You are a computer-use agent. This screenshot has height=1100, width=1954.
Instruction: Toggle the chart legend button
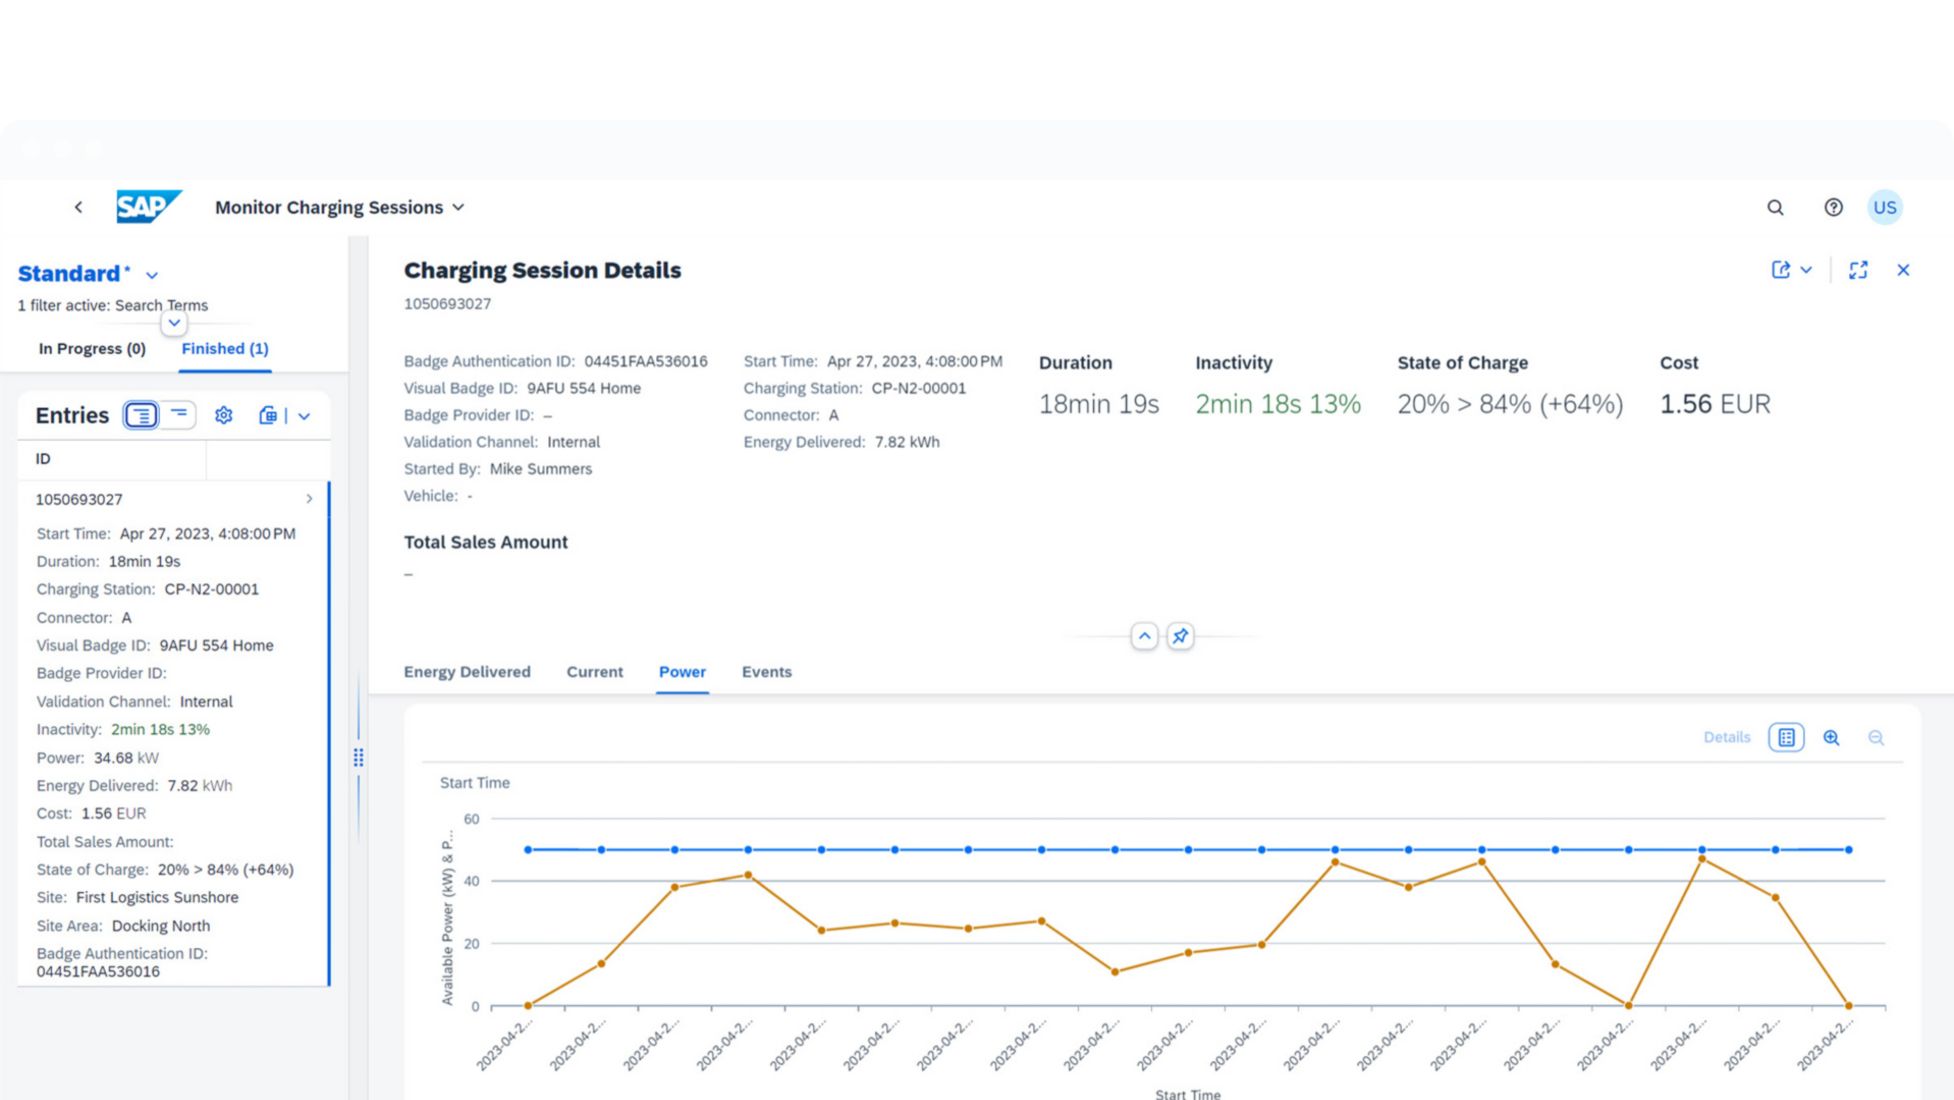point(1786,737)
